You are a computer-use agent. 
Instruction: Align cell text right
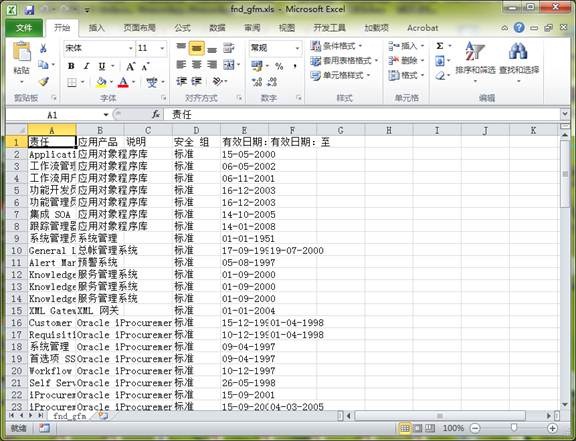pyautogui.click(x=212, y=65)
